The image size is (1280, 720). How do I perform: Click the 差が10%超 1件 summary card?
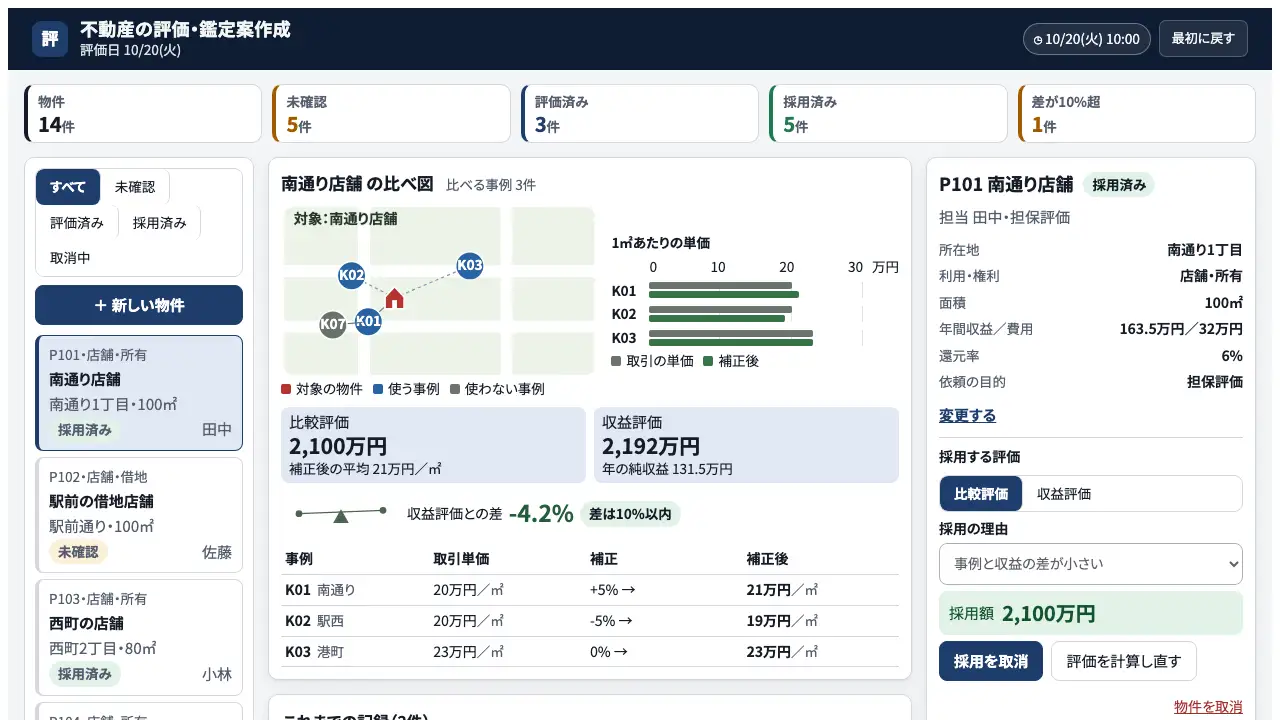(1135, 114)
